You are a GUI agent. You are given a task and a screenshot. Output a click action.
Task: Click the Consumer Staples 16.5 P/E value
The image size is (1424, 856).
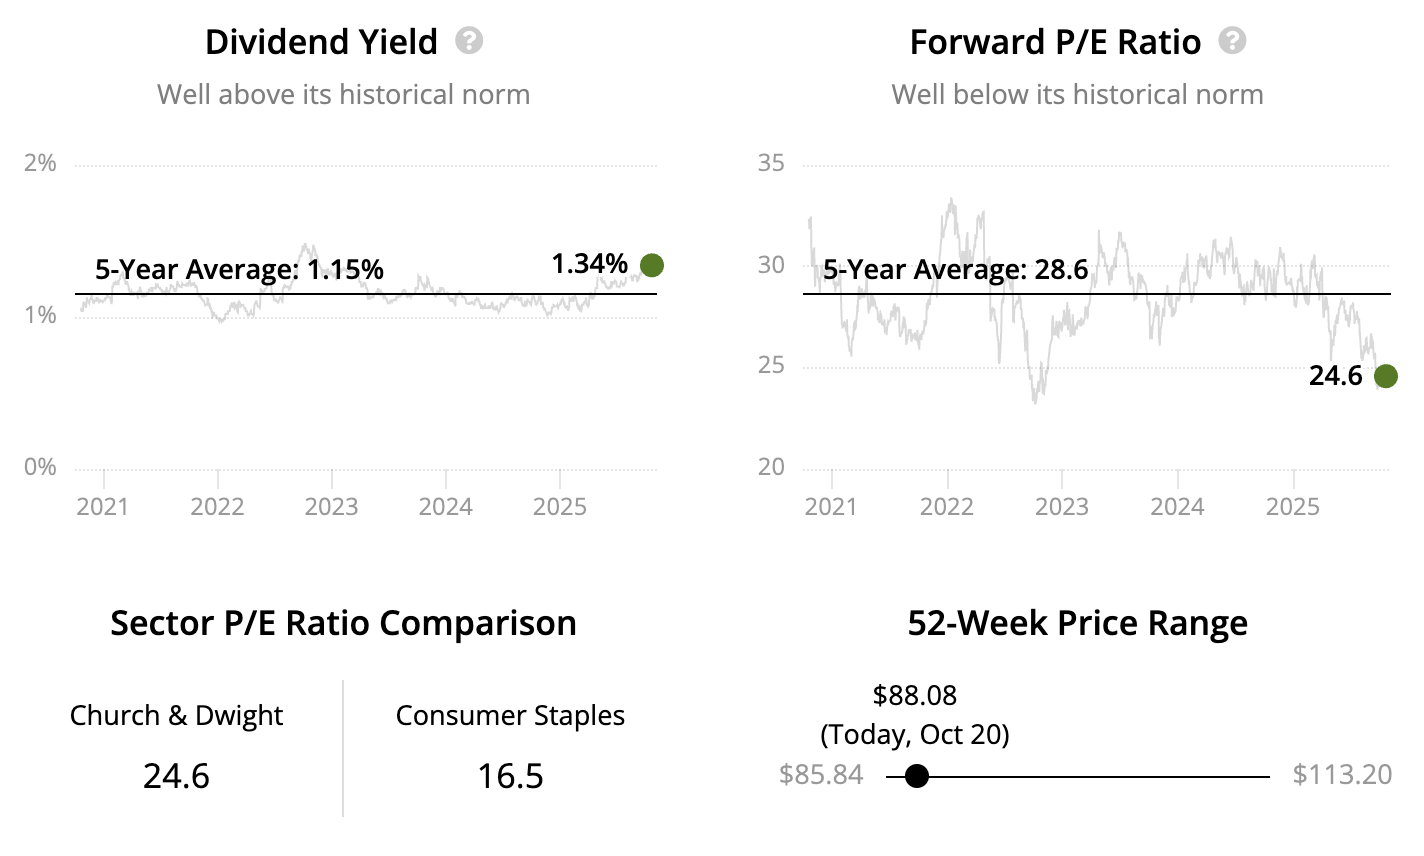pos(510,776)
